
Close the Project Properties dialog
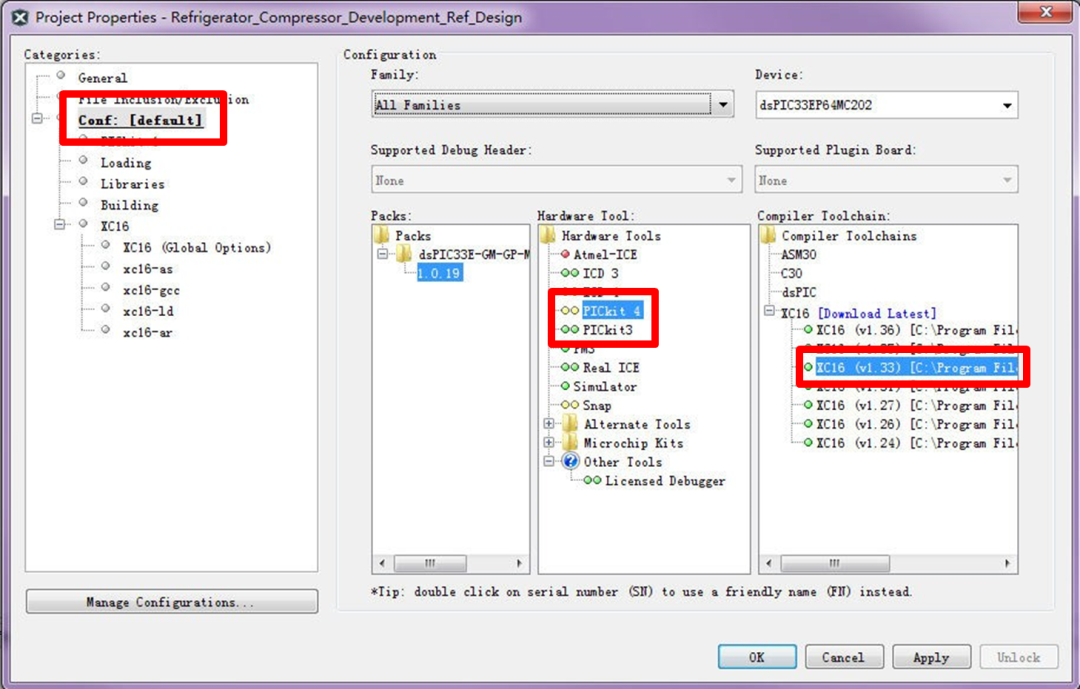point(1046,12)
